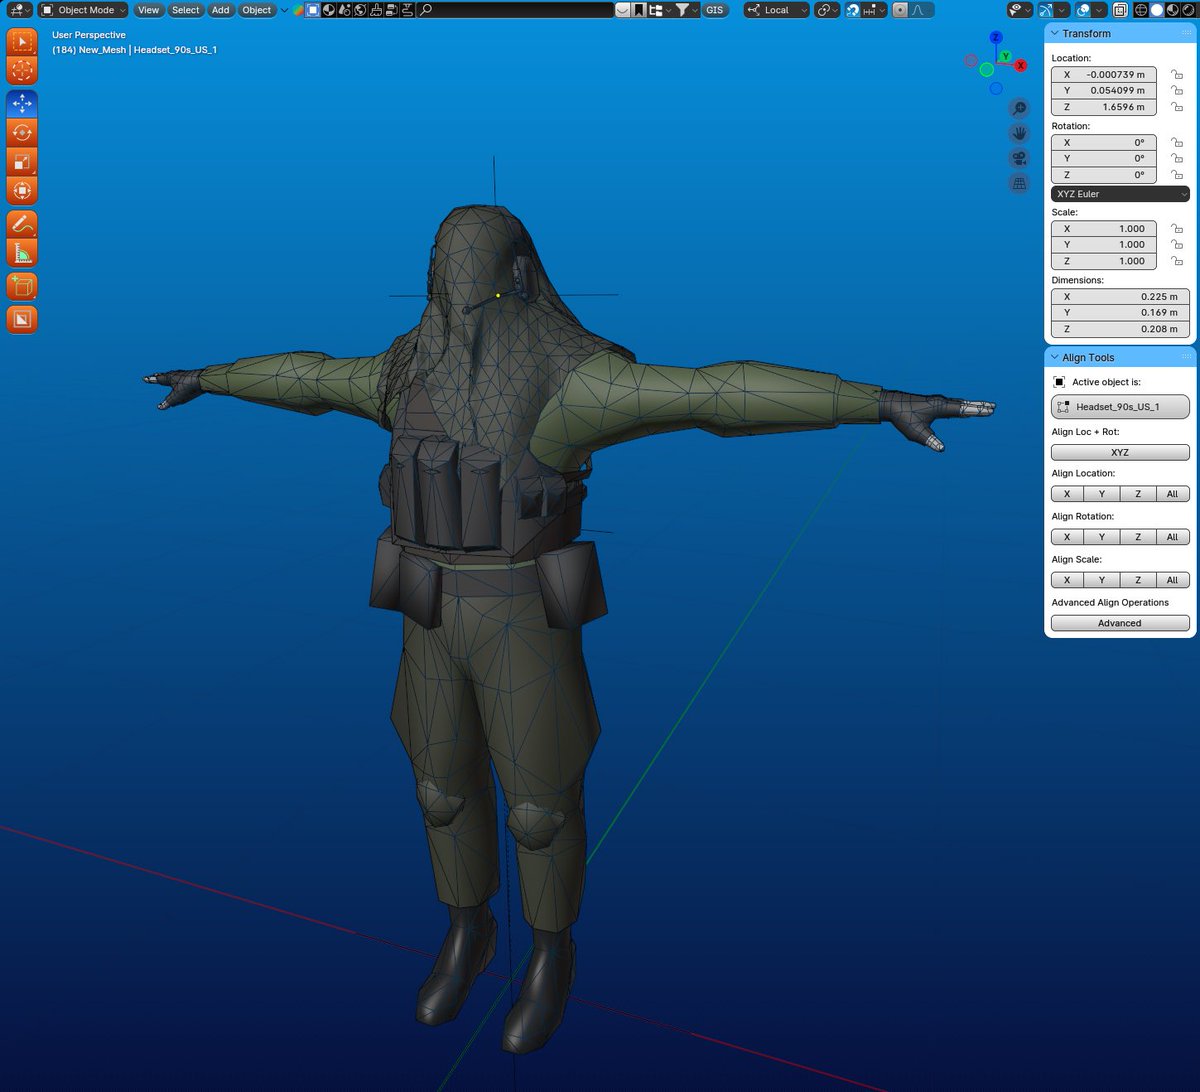Open proportional falloff curve menu

tap(920, 10)
